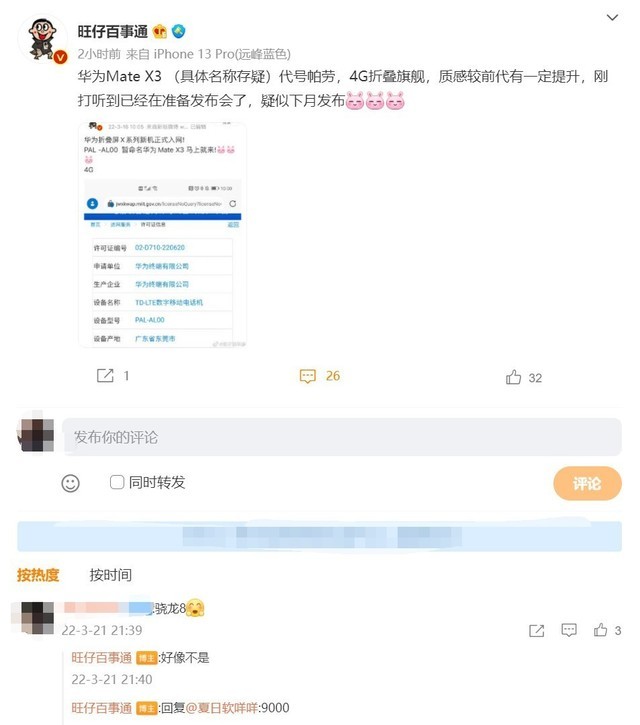Click the post's repost share icon
This screenshot has width=640, height=725.
105,375
